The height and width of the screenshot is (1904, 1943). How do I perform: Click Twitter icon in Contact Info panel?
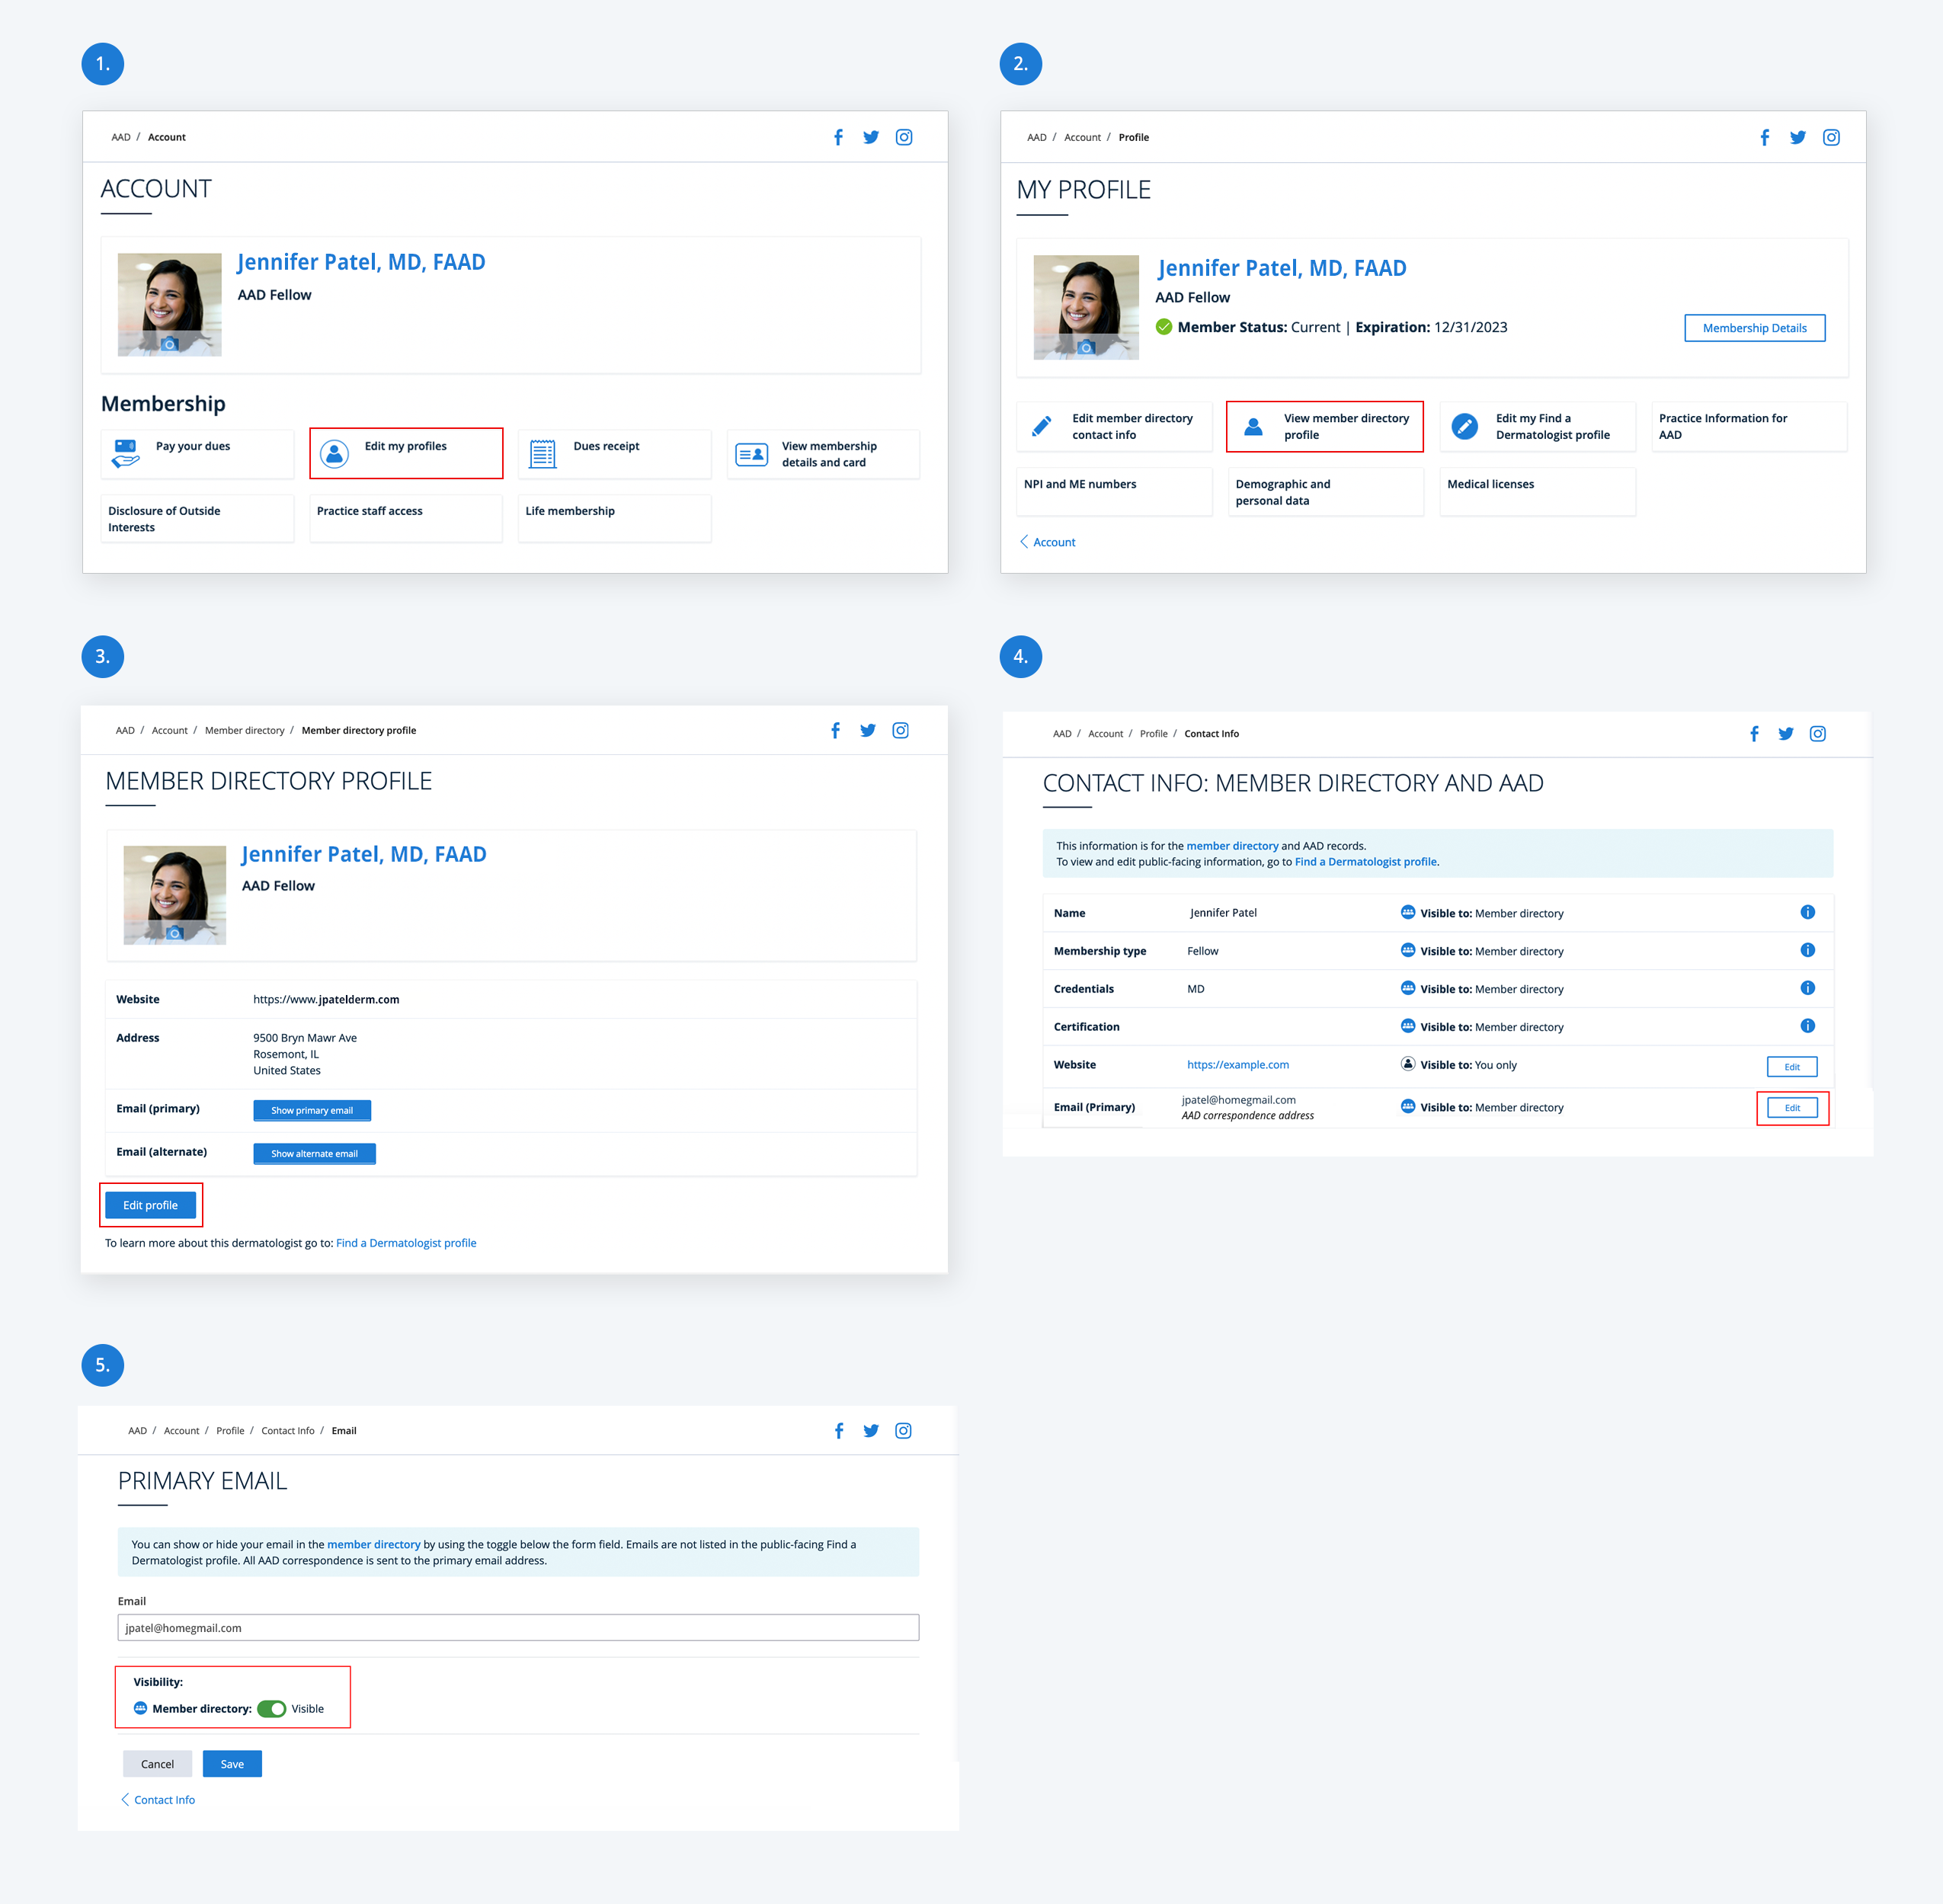coord(1786,734)
